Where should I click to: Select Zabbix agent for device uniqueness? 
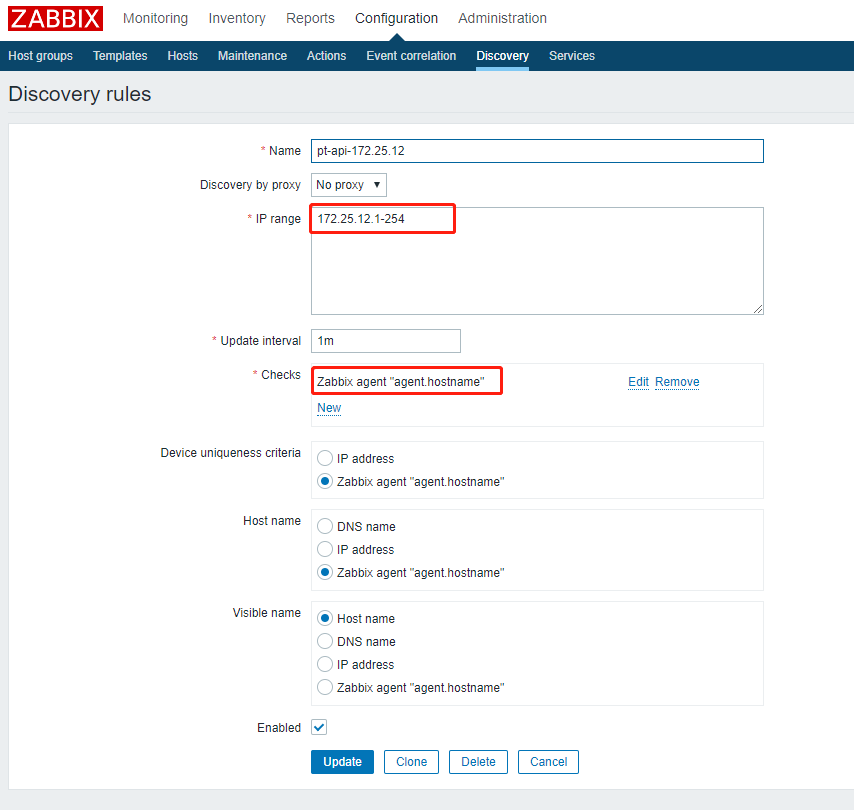click(325, 481)
